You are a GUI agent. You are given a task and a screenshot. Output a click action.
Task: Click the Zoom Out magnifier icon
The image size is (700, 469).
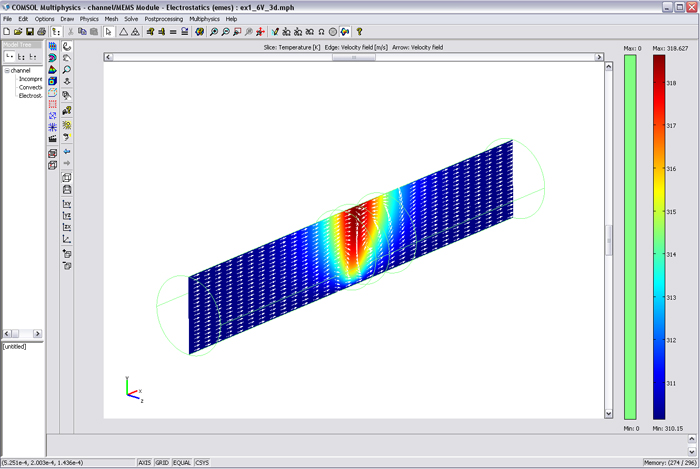click(225, 32)
